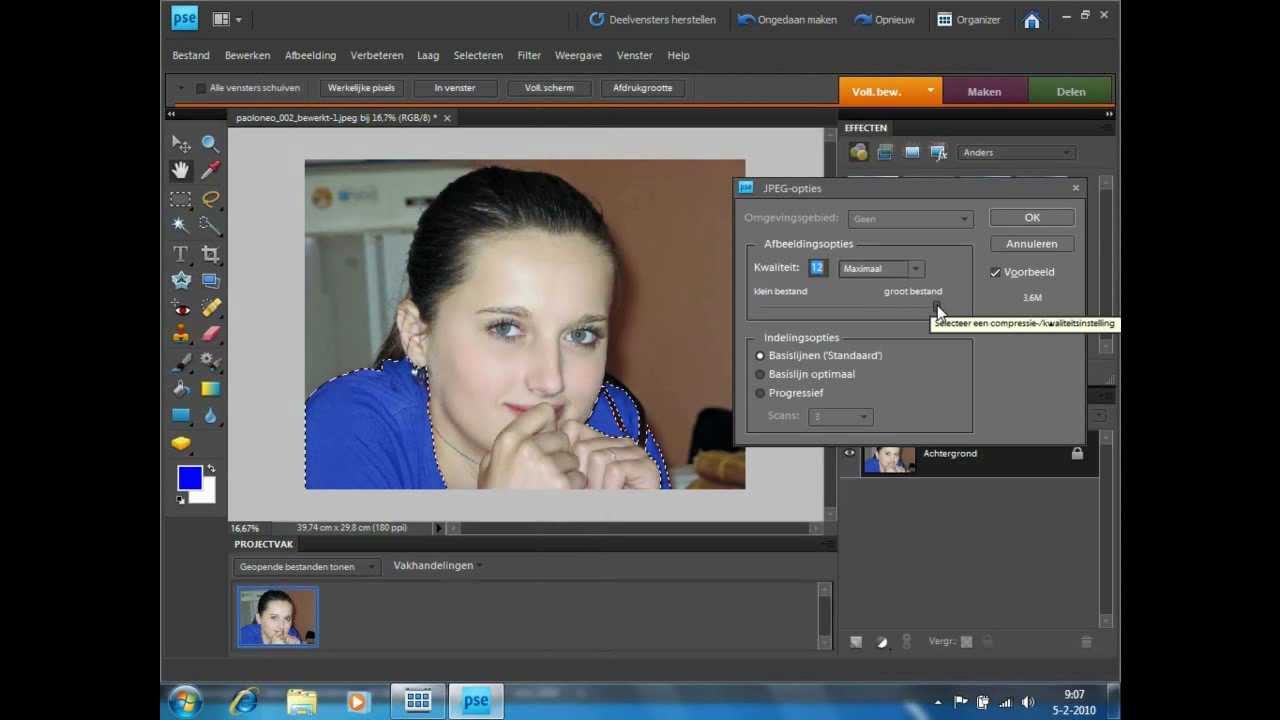Select Progressief radio option
Image resolution: width=1280 pixels, height=720 pixels.
[760, 393]
